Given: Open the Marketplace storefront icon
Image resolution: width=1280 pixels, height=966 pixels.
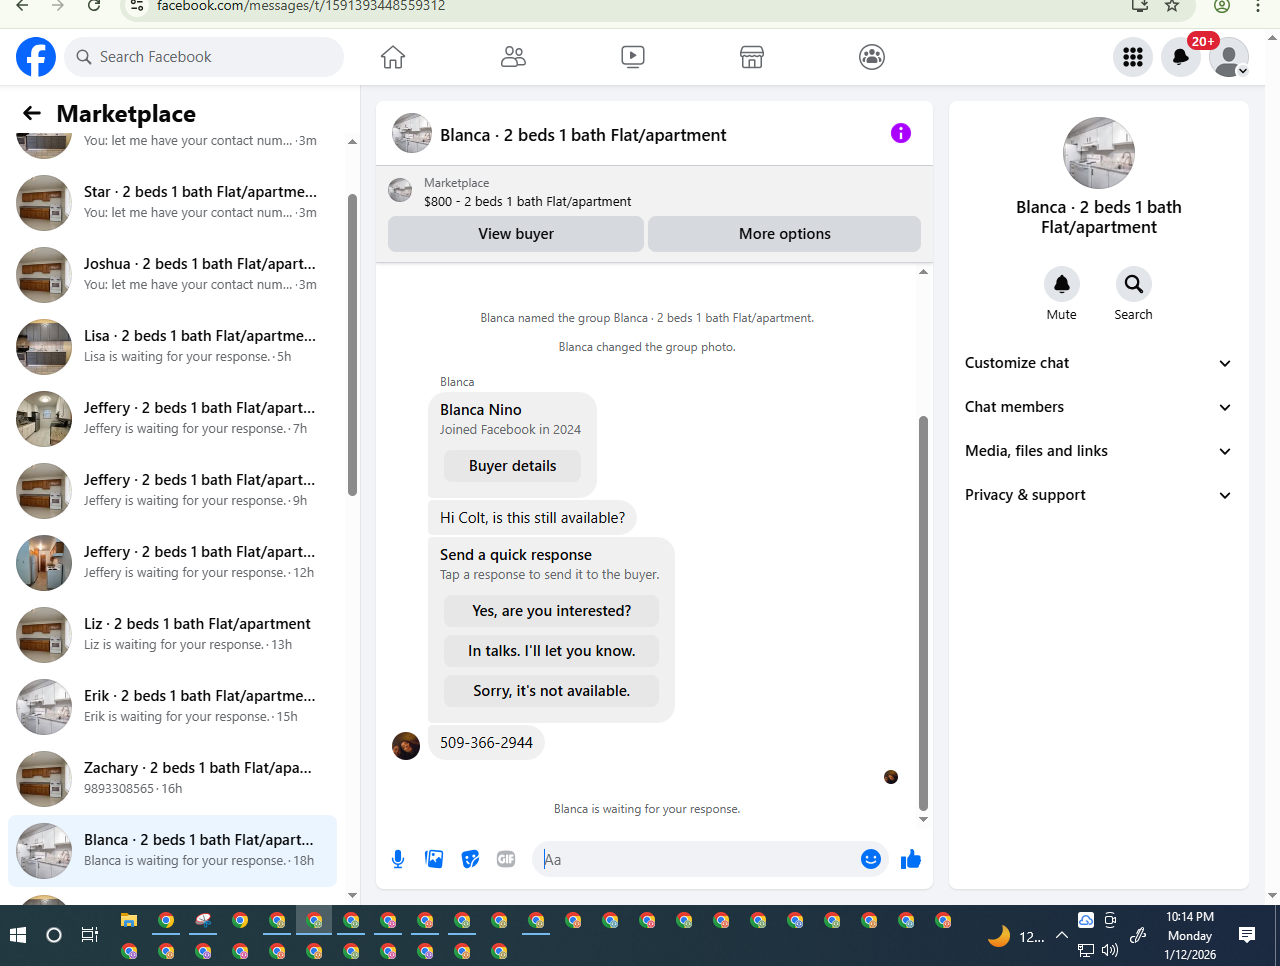Looking at the screenshot, I should click(752, 57).
